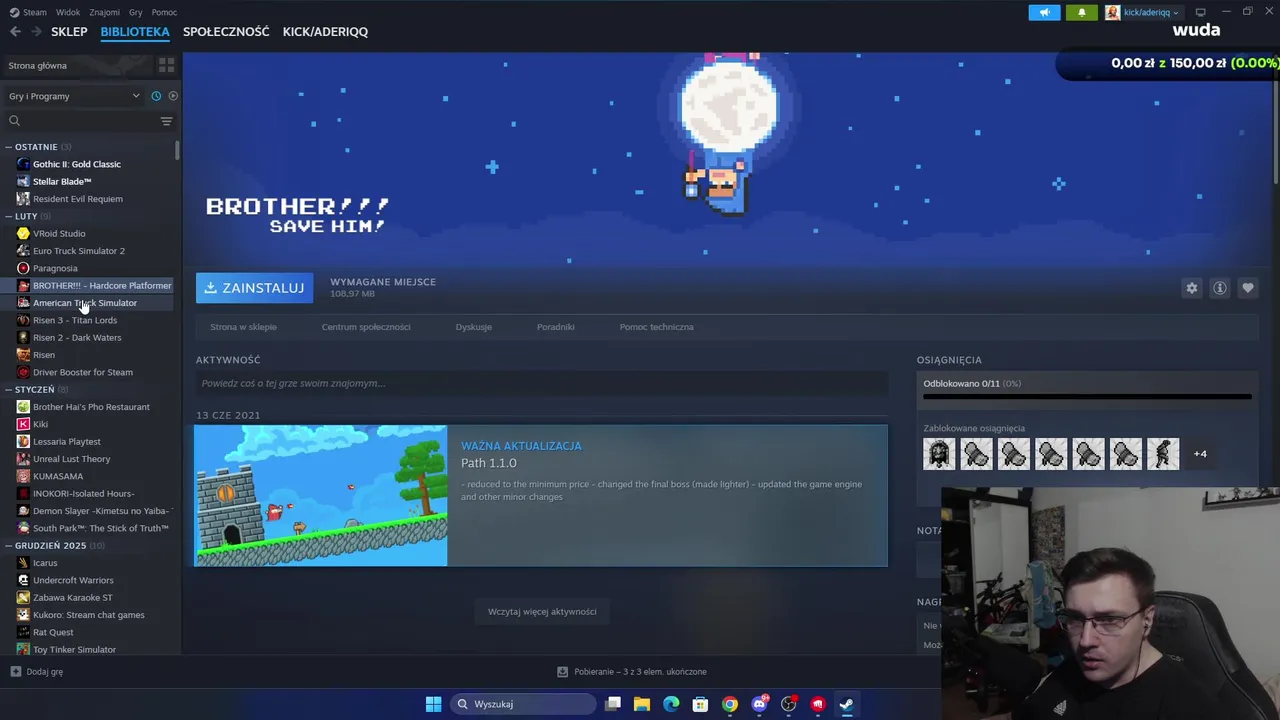Go to the SKLEP tab
The image size is (1280, 720).
[x=69, y=31]
